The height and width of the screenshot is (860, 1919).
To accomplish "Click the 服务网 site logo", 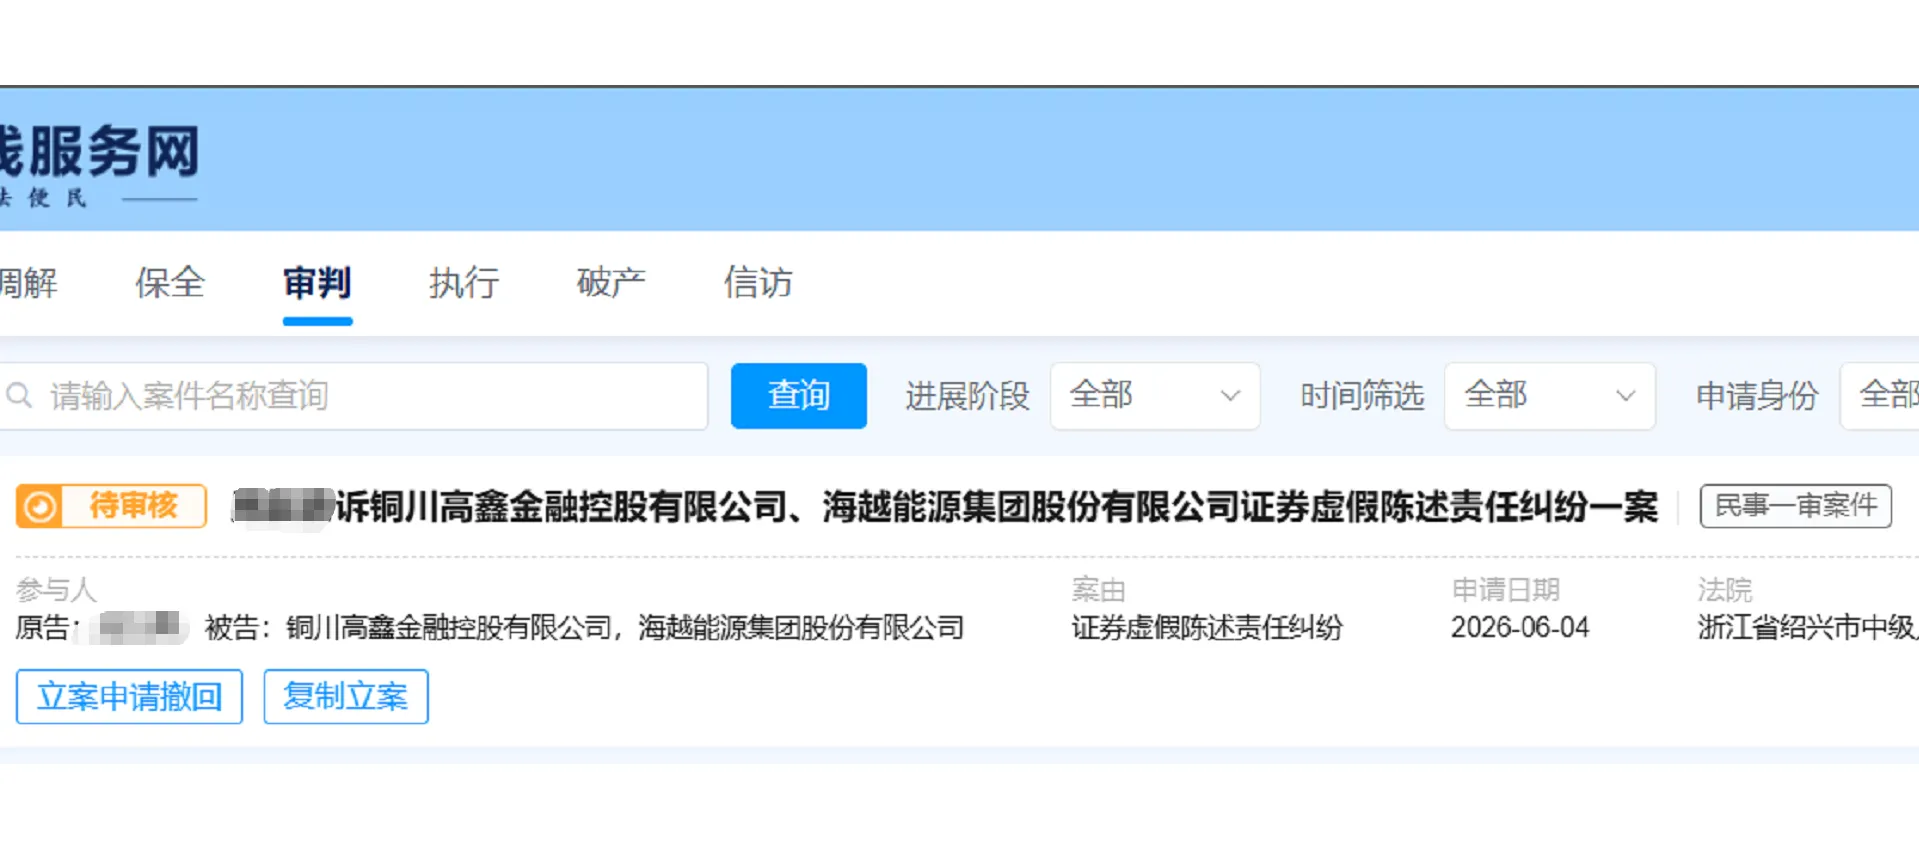I will click(x=99, y=164).
